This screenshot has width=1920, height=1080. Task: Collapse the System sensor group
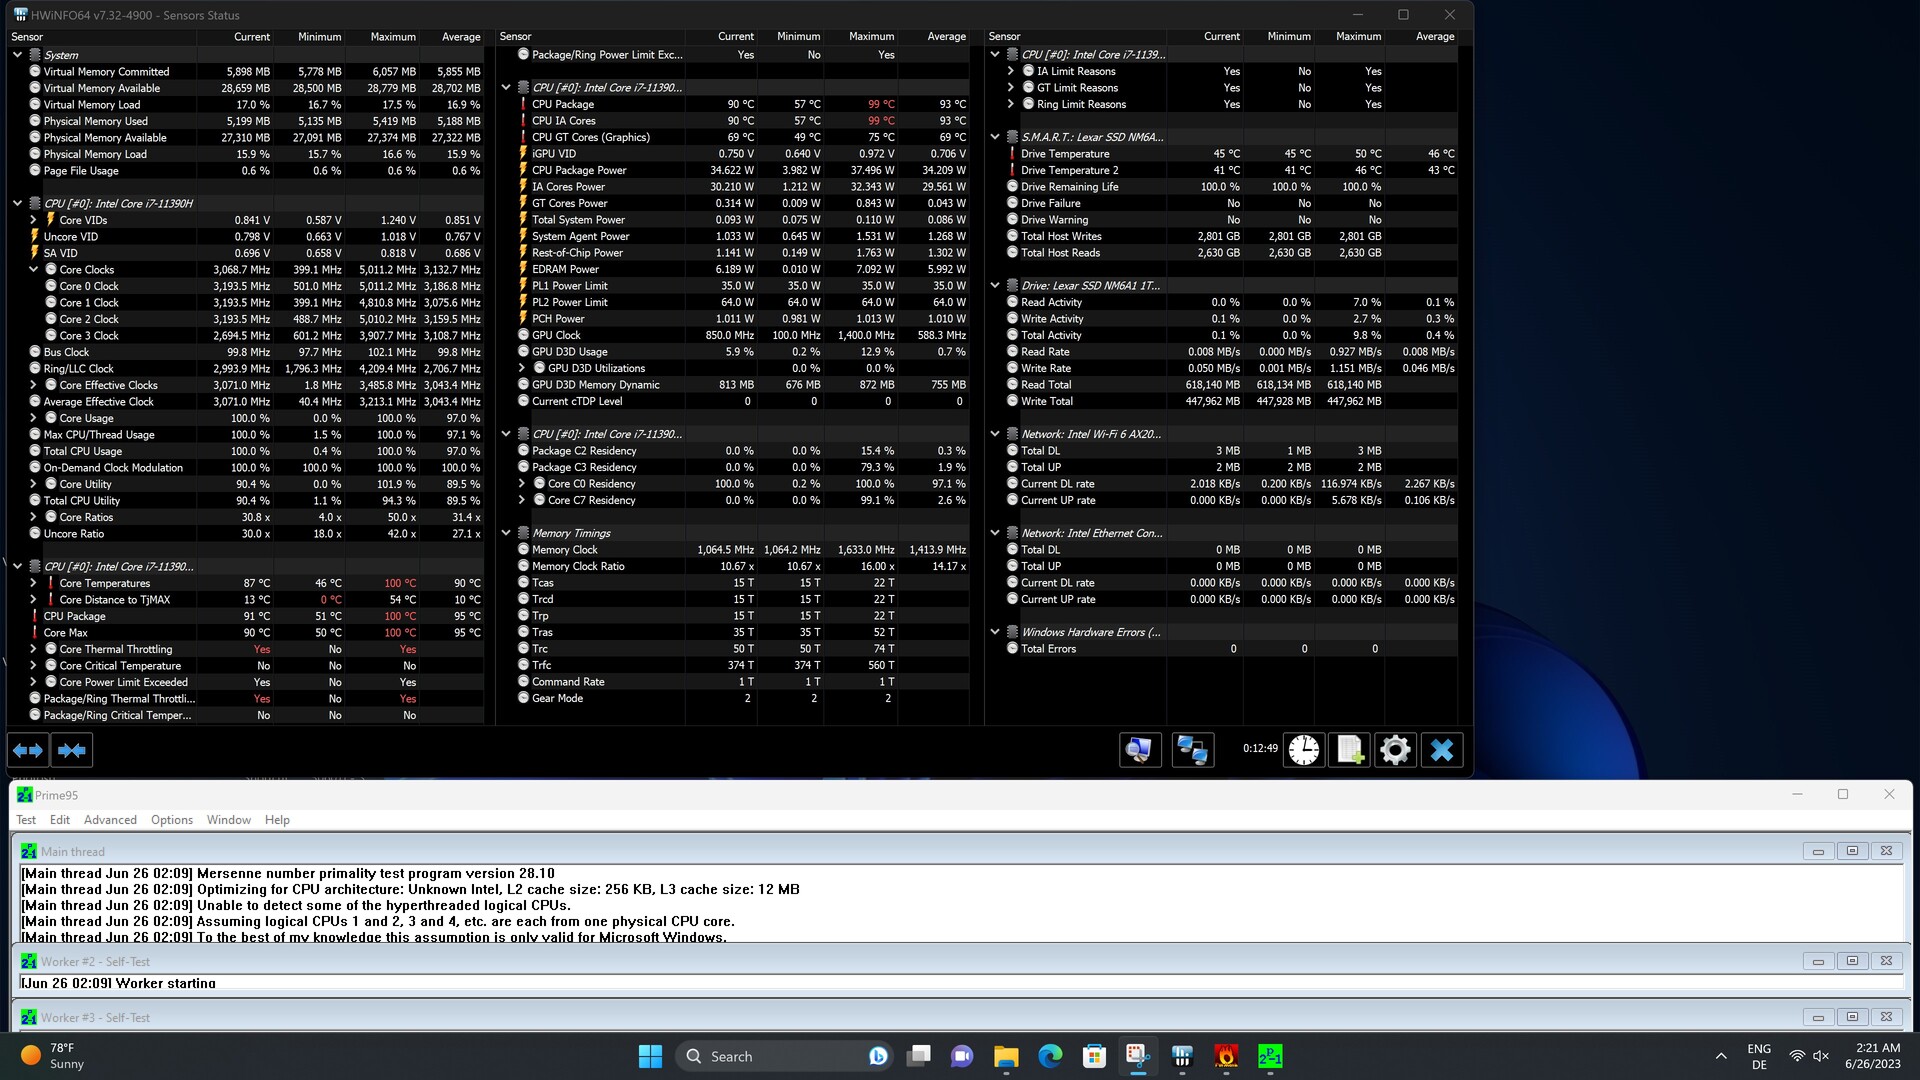coord(17,55)
